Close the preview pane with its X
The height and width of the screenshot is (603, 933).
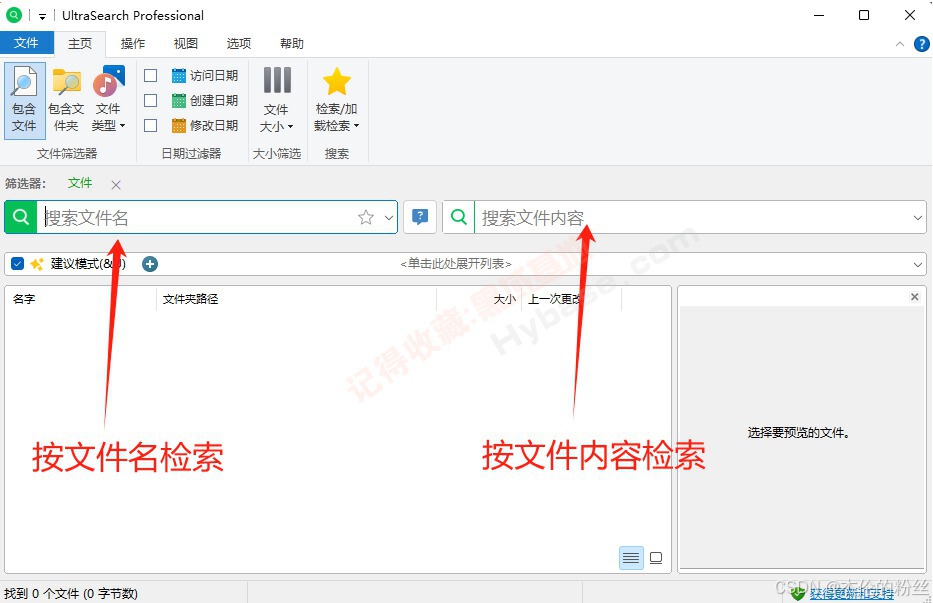click(915, 296)
